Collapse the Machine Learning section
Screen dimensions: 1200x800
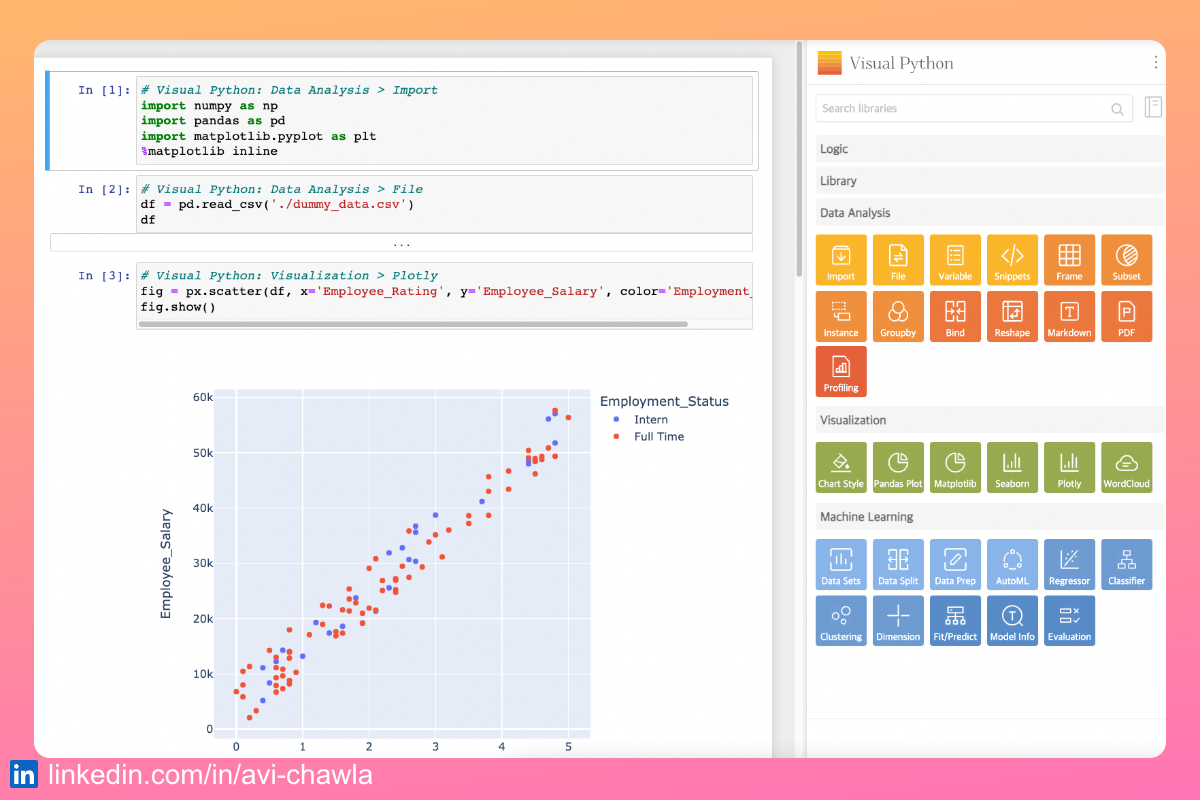click(x=988, y=516)
